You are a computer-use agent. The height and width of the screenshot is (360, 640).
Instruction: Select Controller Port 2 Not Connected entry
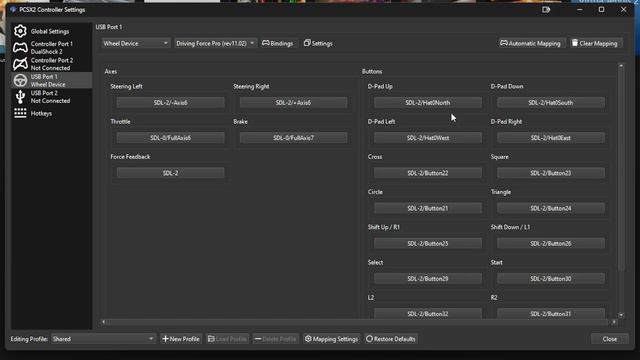point(51,64)
